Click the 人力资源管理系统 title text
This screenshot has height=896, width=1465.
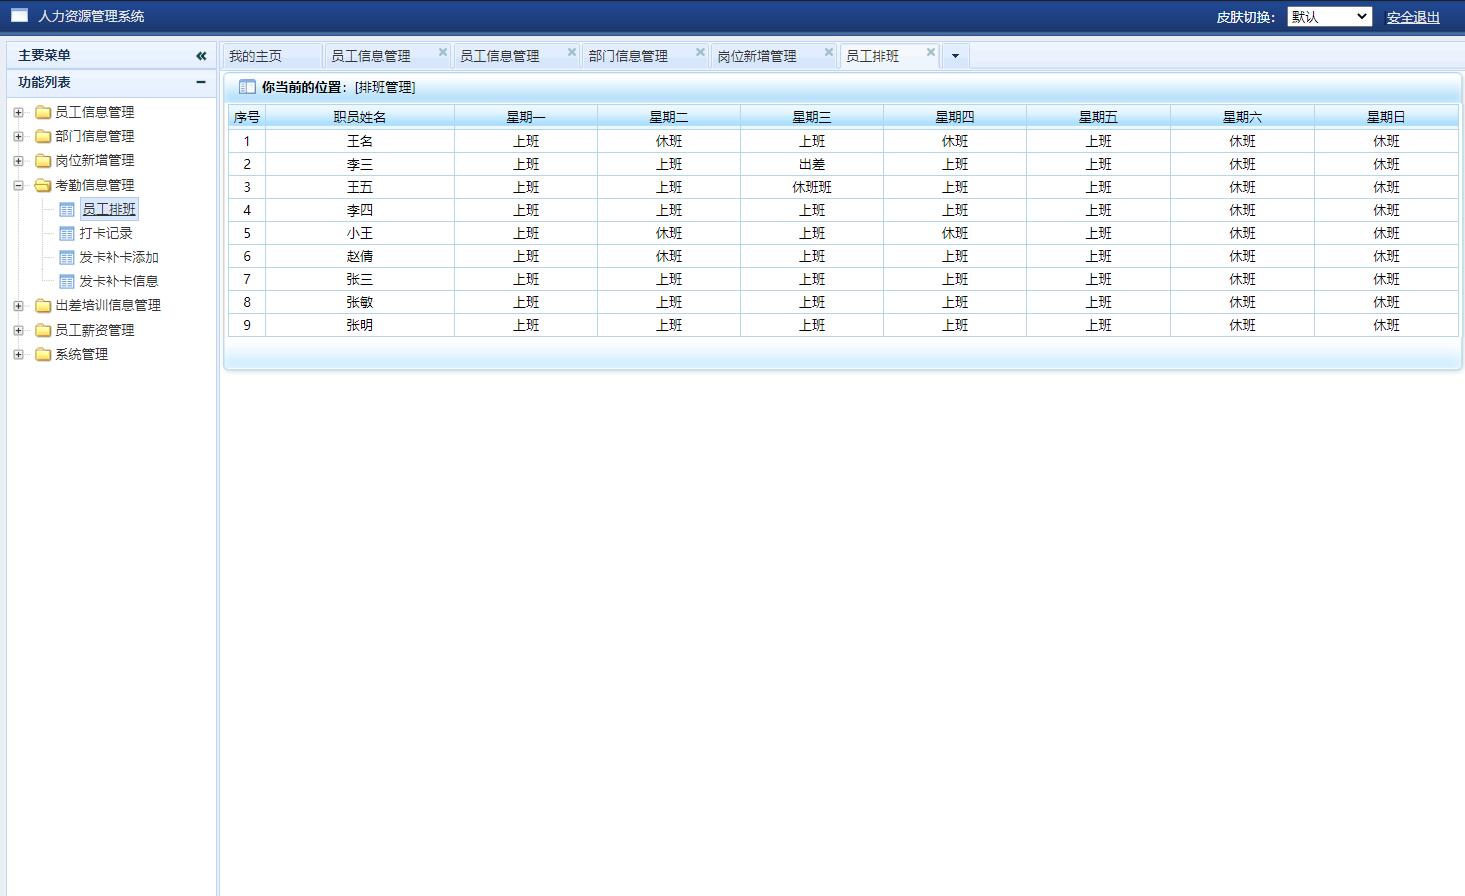pyautogui.click(x=91, y=16)
